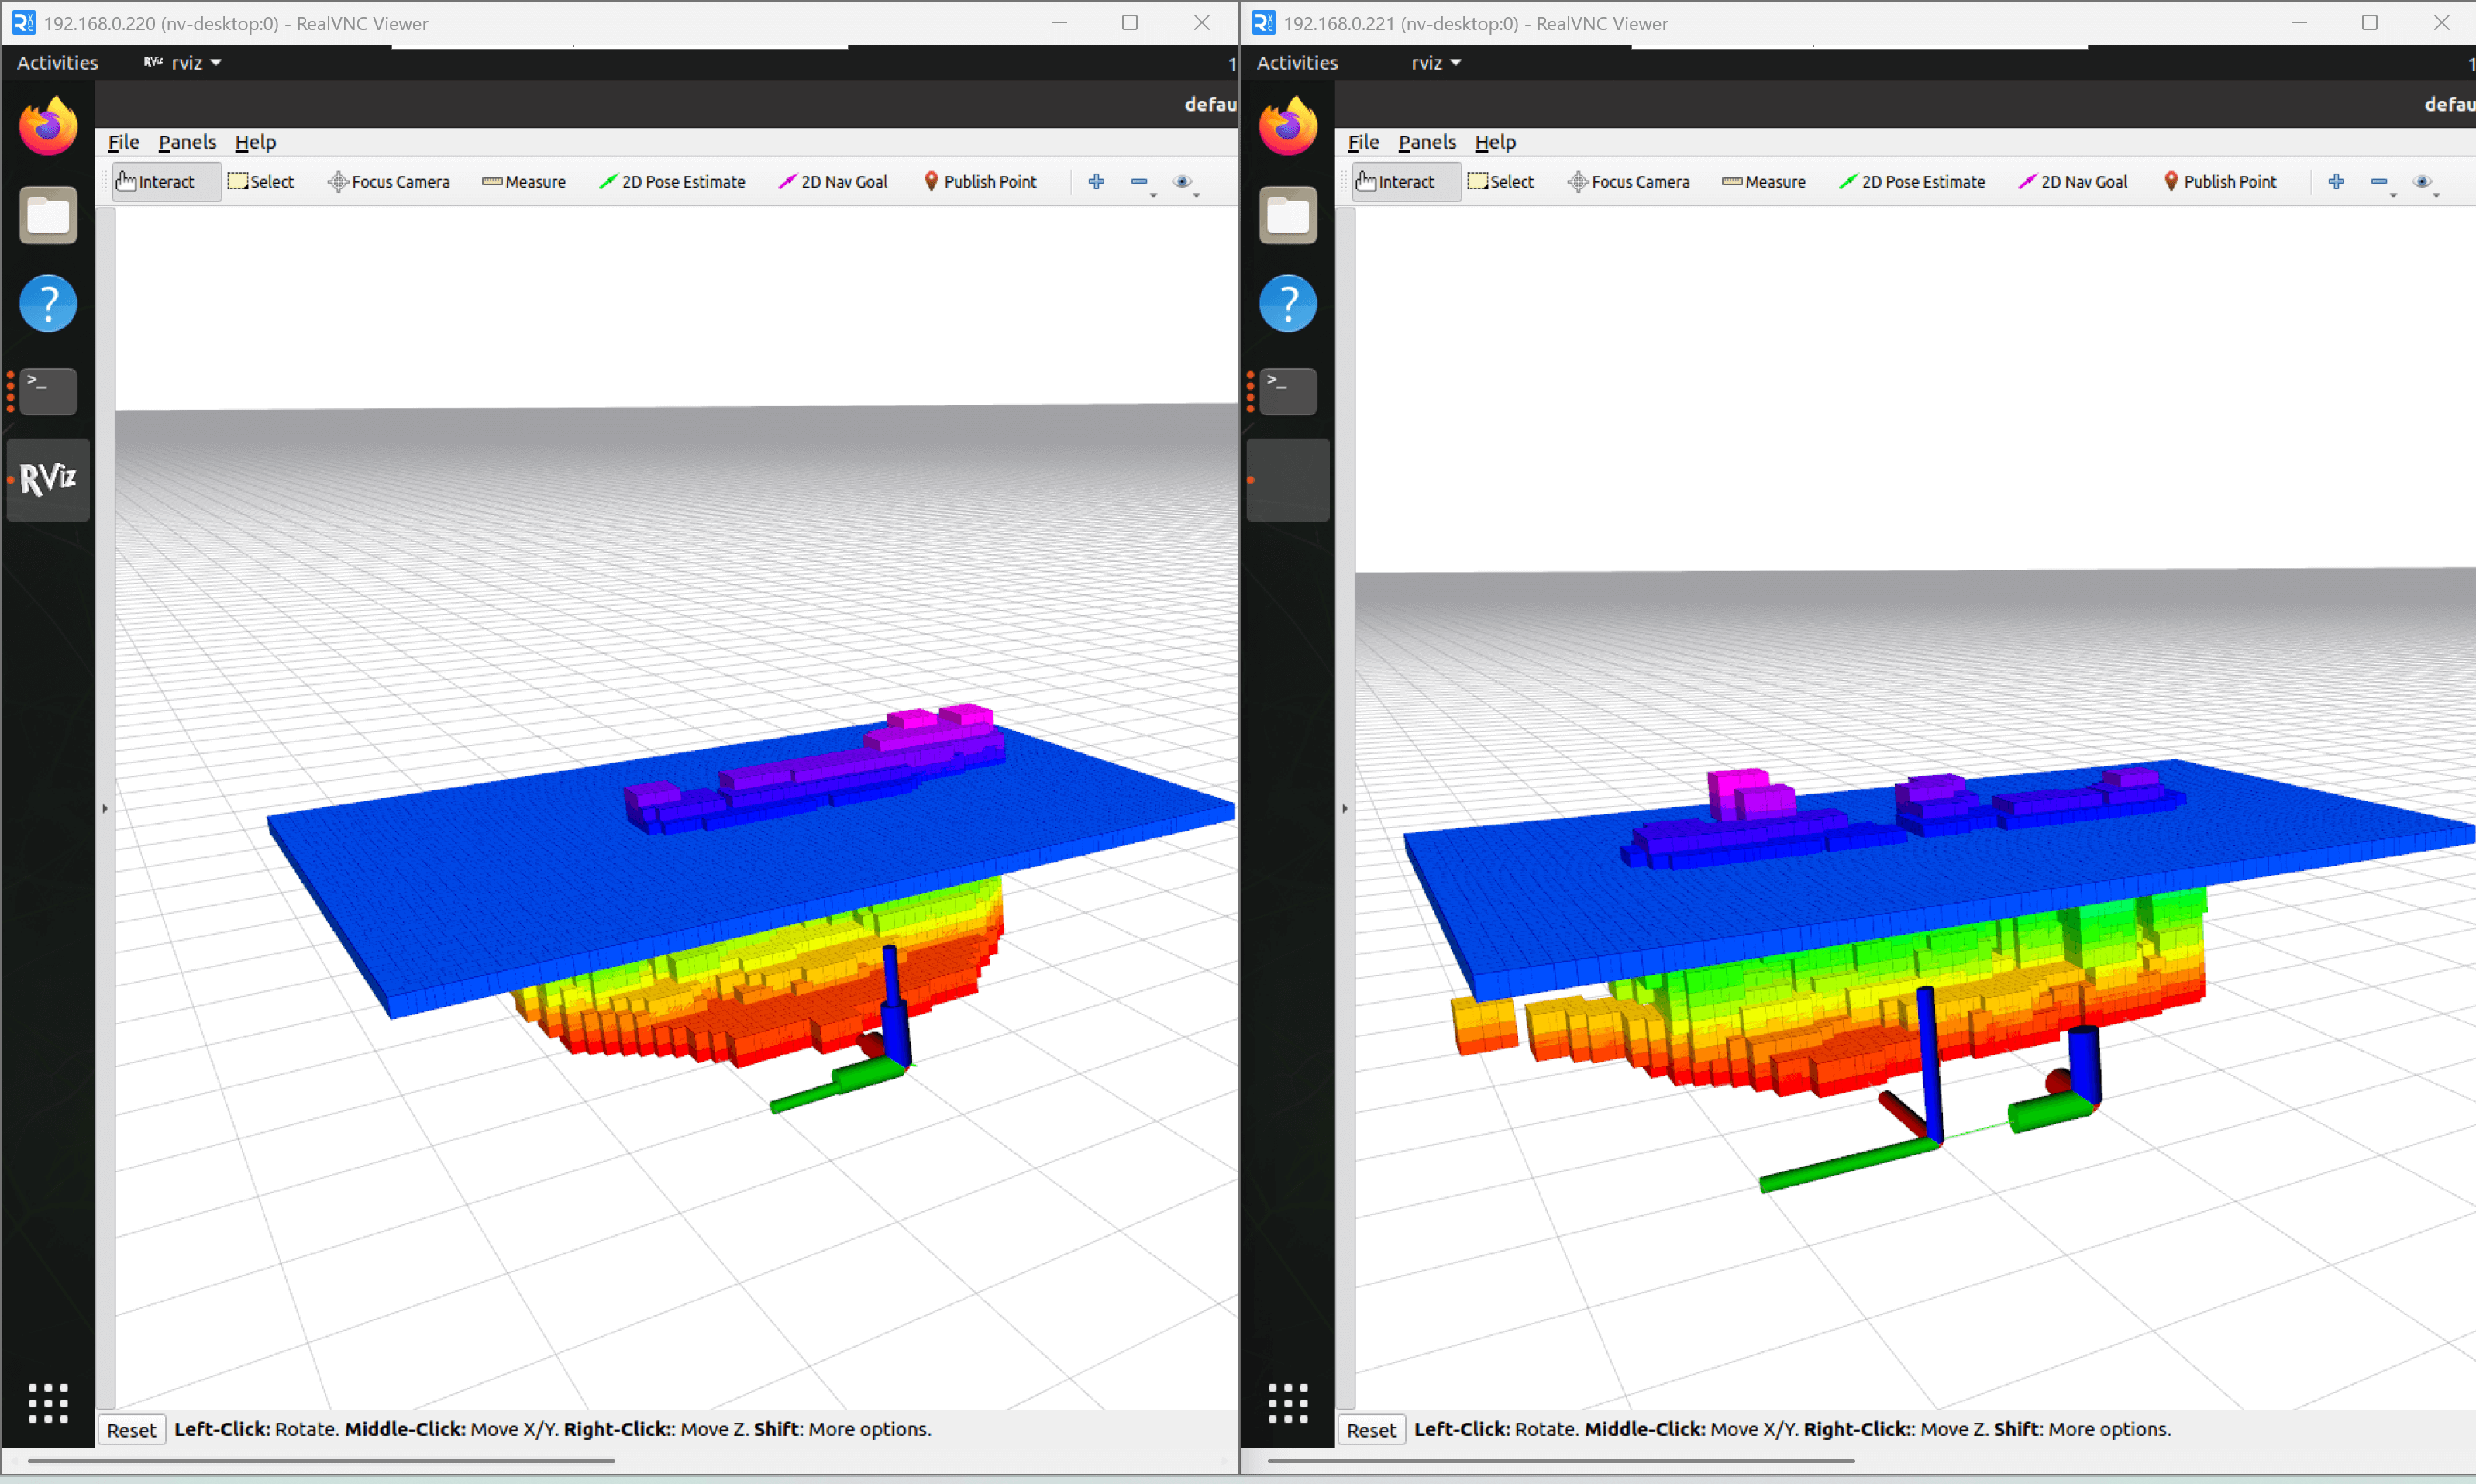This screenshot has width=2476, height=1484.
Task: Expand left side panel arrow in right viewer
Action: (1345, 808)
